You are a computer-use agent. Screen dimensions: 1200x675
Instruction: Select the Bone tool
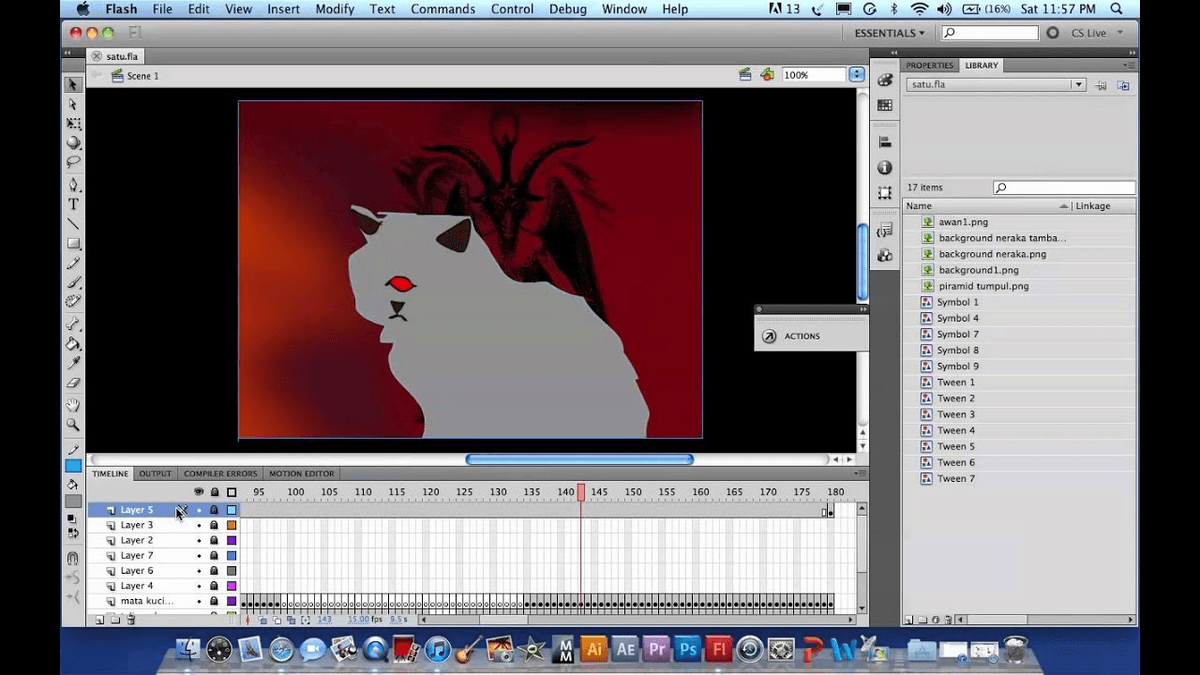[x=73, y=325]
